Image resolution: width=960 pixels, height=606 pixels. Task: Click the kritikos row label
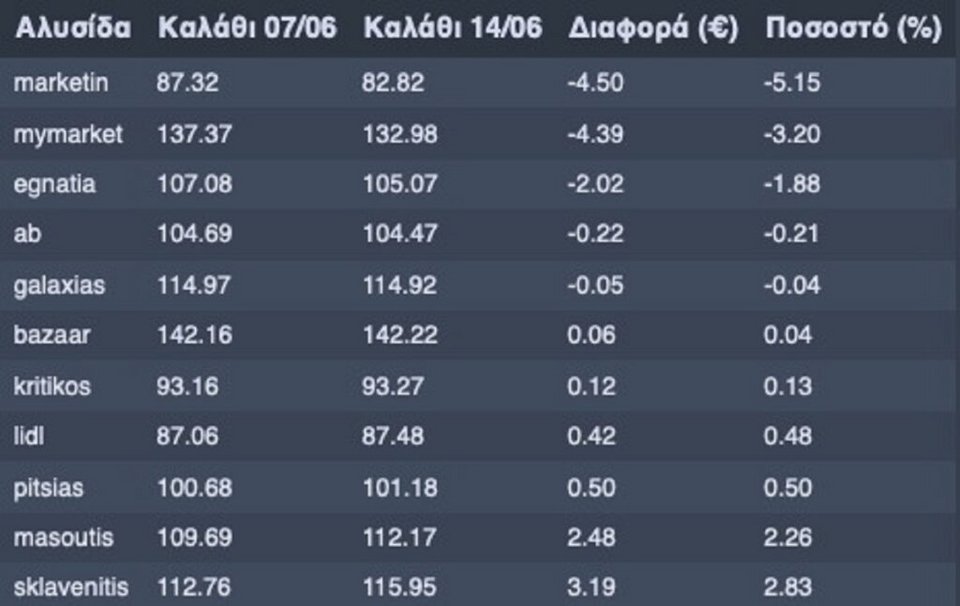[x=52, y=386]
